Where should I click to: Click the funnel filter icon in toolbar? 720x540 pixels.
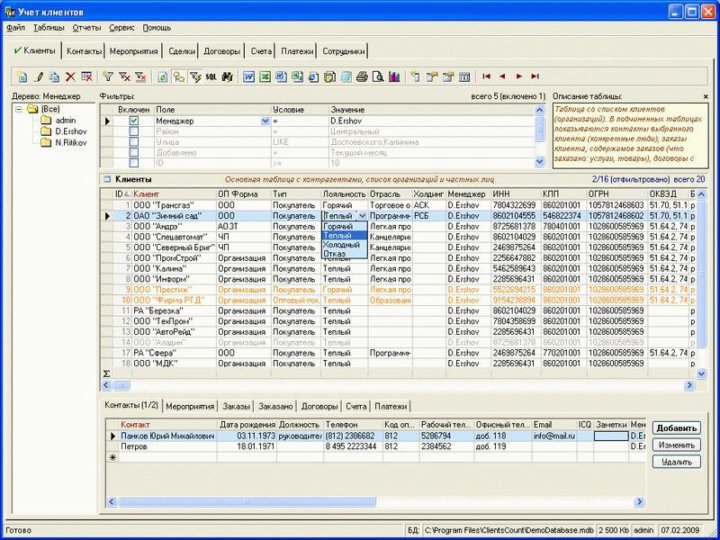[108, 77]
